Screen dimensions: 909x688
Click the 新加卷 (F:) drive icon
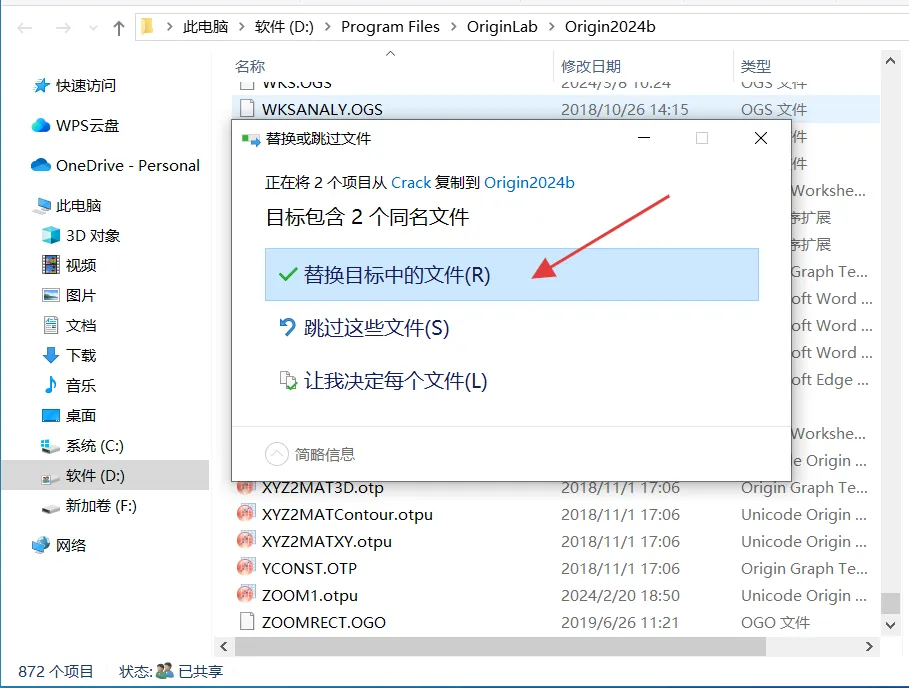click(x=50, y=508)
